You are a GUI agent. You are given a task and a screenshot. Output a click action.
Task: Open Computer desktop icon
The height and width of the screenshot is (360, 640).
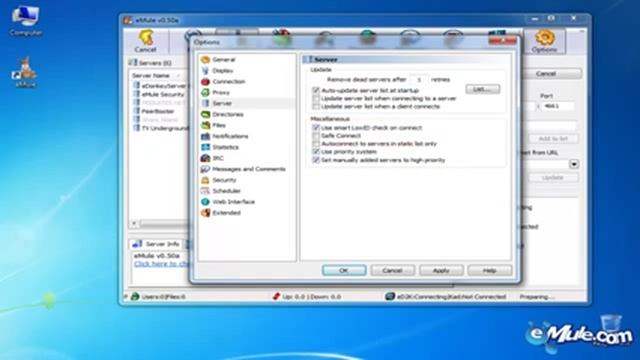point(26,21)
